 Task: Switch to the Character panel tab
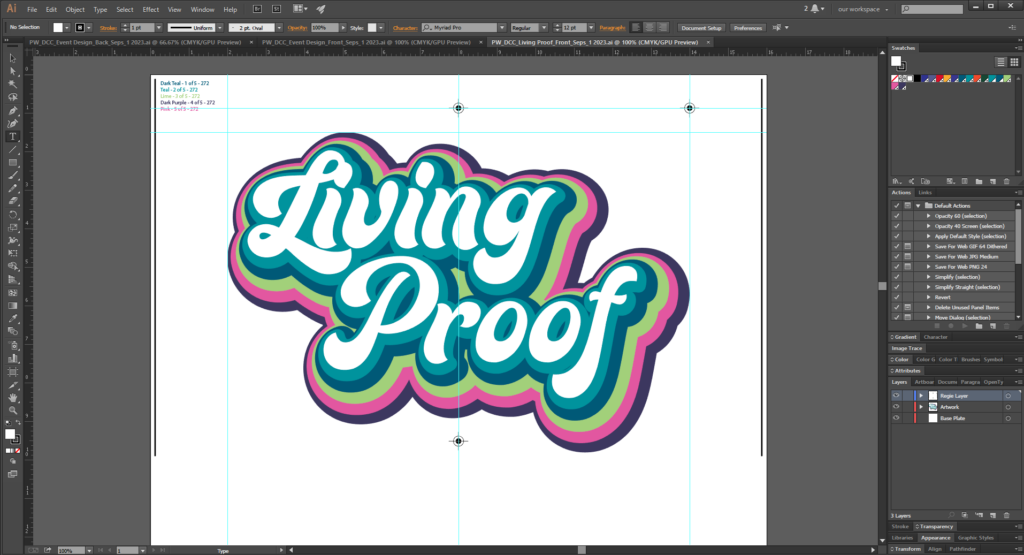[935, 337]
